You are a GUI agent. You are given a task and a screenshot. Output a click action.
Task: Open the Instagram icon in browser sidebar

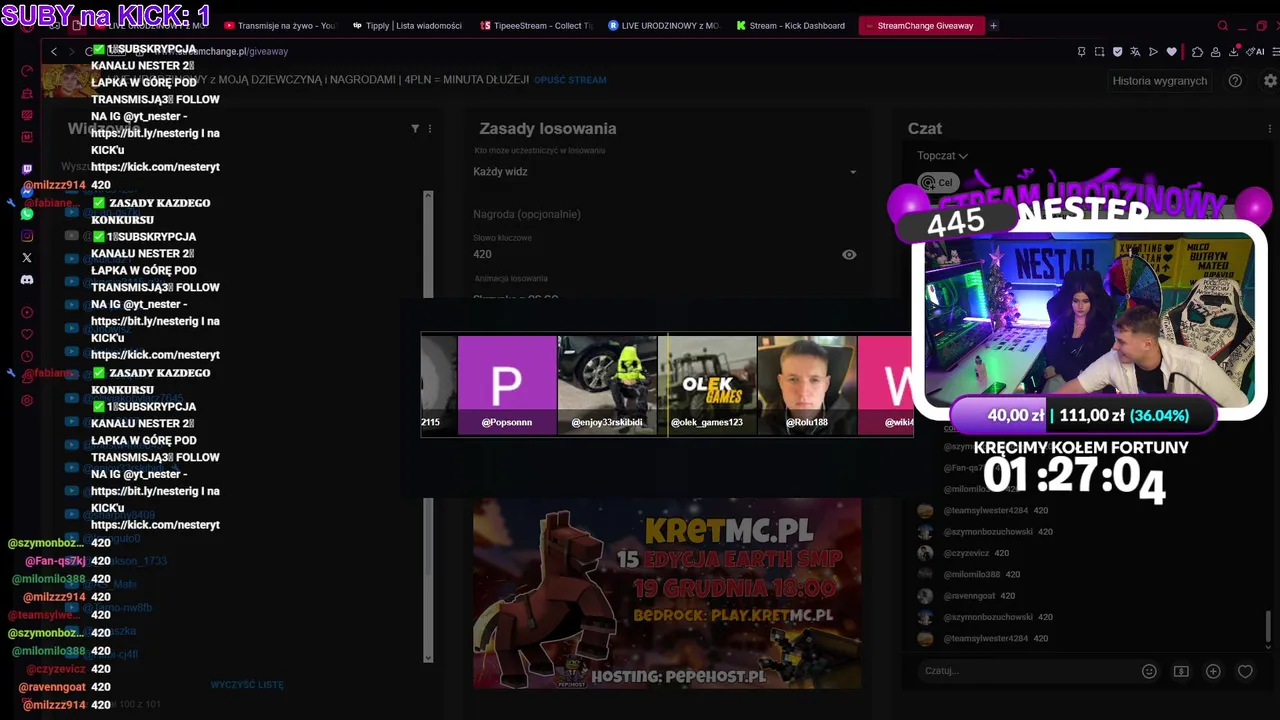pyautogui.click(x=27, y=236)
